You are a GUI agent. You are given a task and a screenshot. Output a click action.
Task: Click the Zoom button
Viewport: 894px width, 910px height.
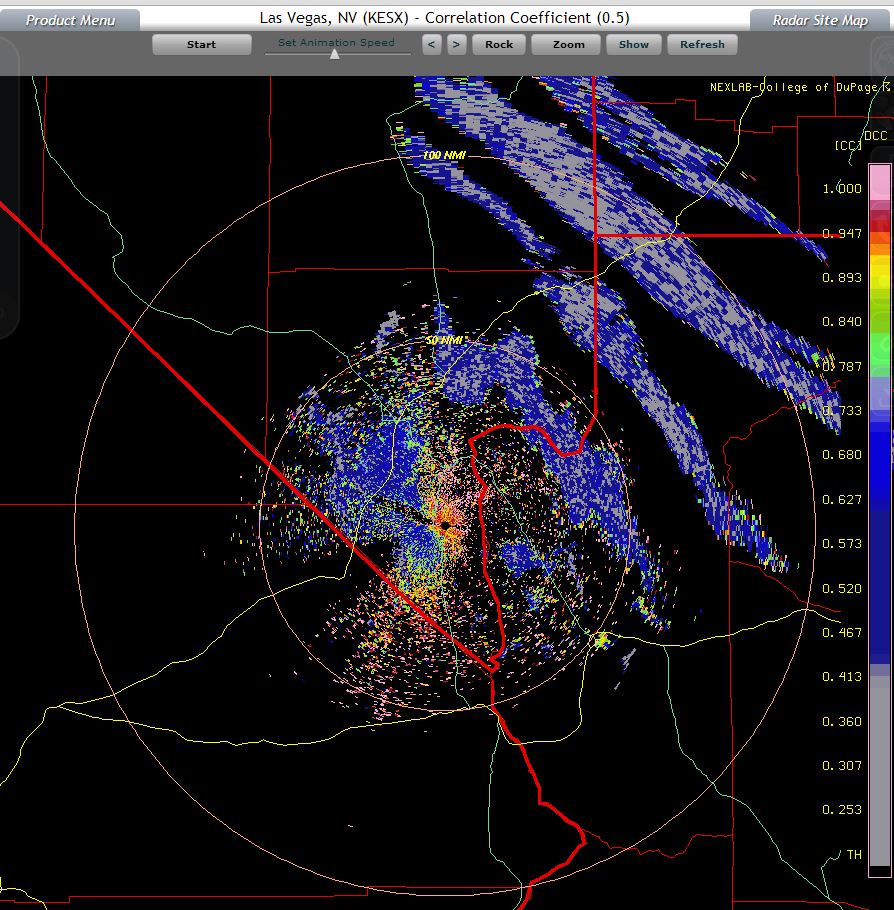[x=568, y=44]
